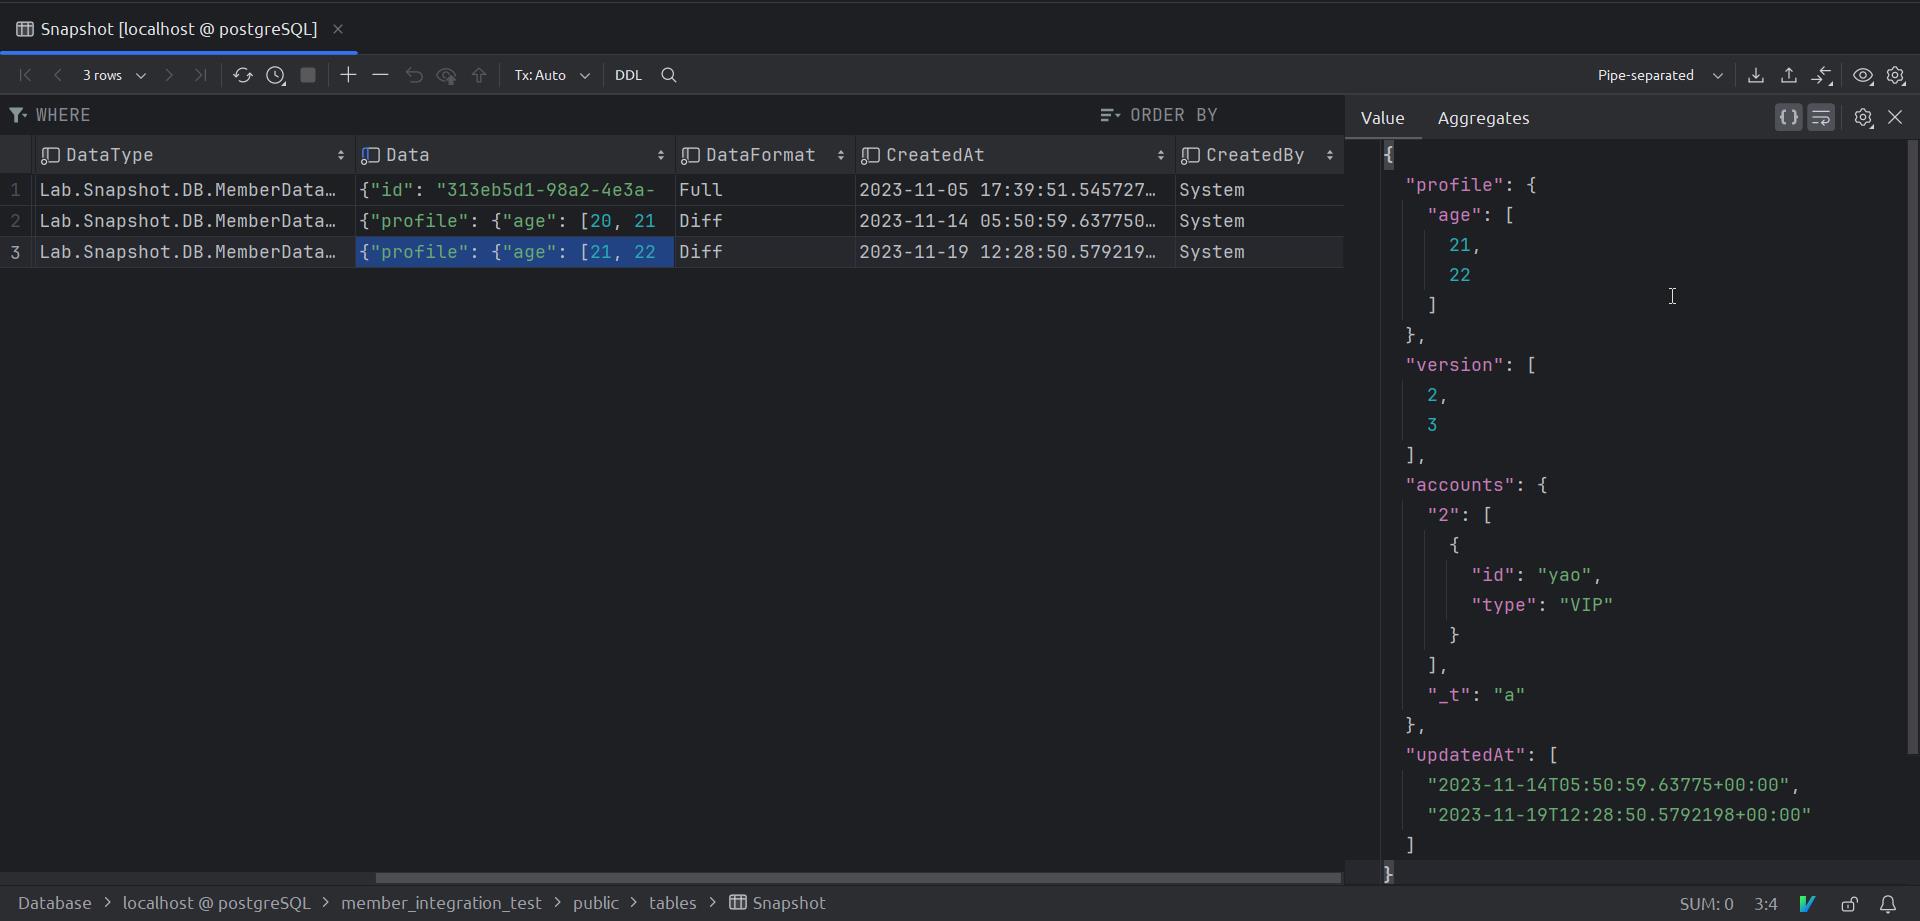This screenshot has height=921, width=1920.
Task: Toggle the eye view options icon
Action: pos(1862,75)
